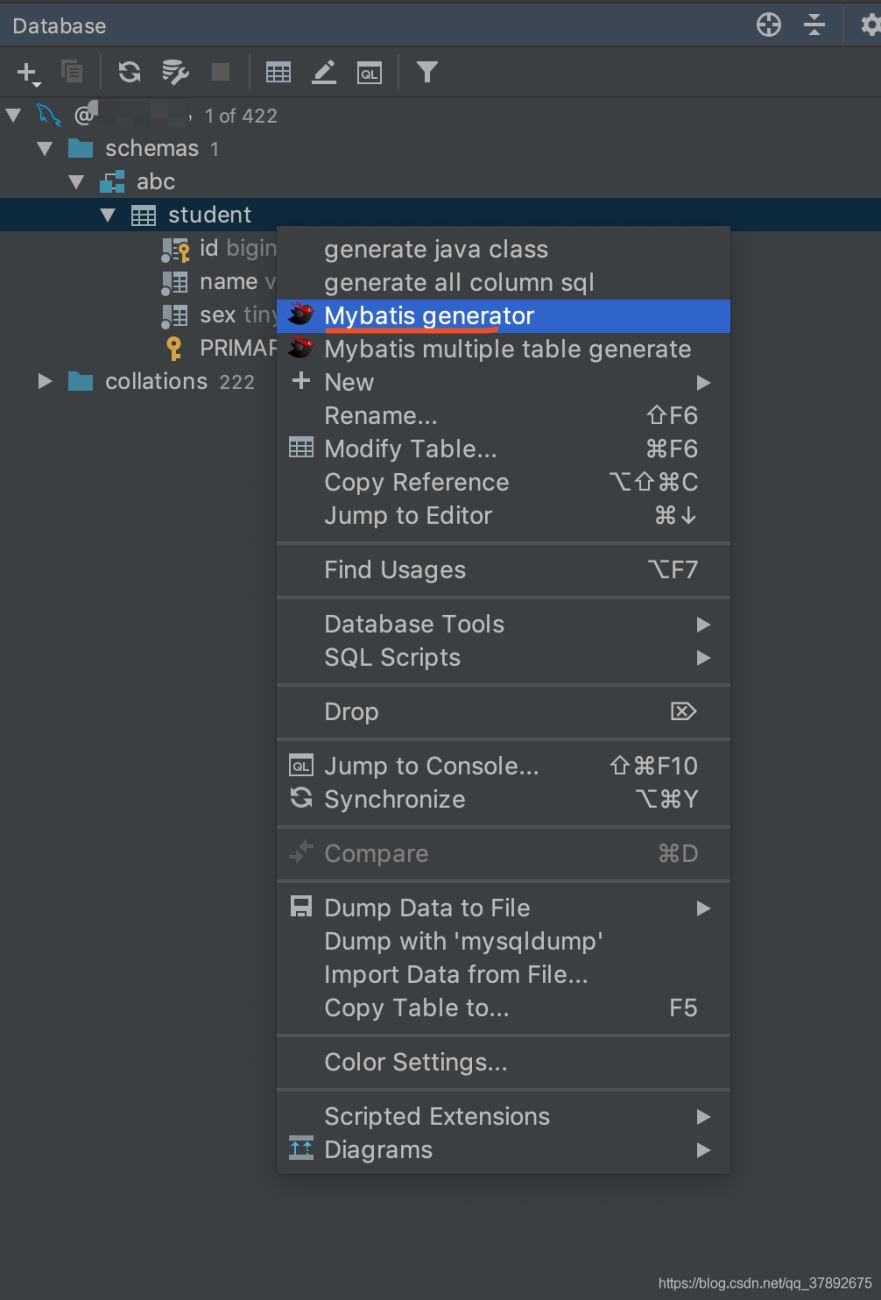Open the Scripted Extensions submenu arrow
Image resolution: width=881 pixels, height=1300 pixels.
coord(704,1117)
